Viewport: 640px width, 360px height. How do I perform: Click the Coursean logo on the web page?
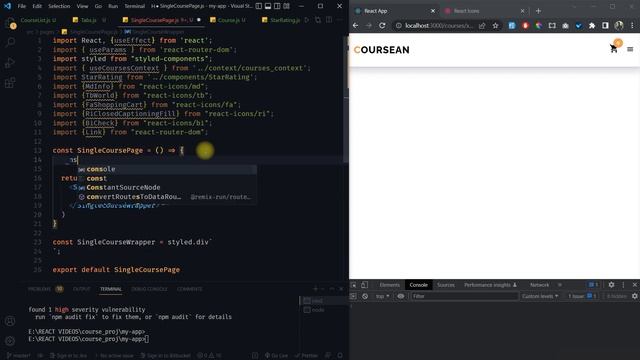click(x=382, y=50)
